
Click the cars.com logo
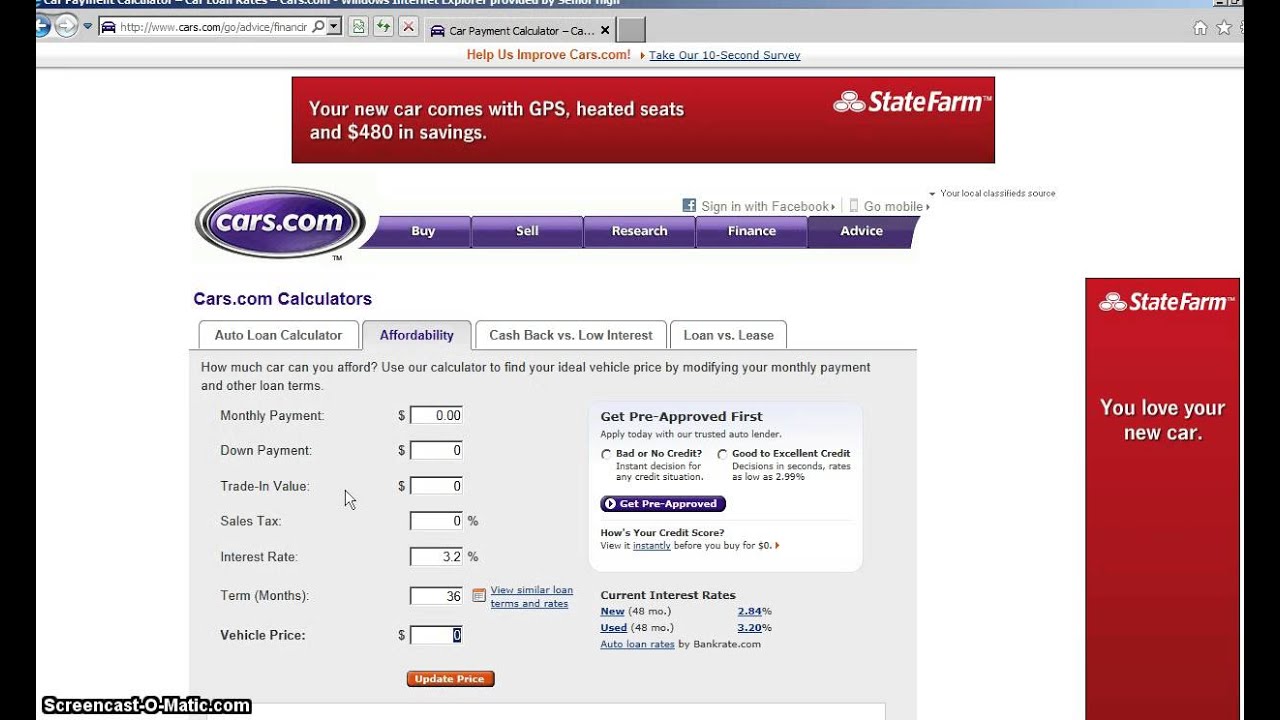(281, 222)
